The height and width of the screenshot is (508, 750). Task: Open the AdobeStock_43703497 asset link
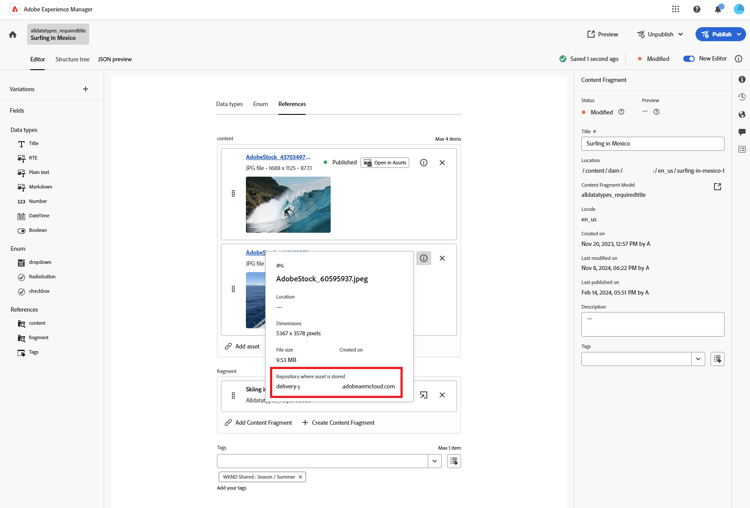coord(278,157)
